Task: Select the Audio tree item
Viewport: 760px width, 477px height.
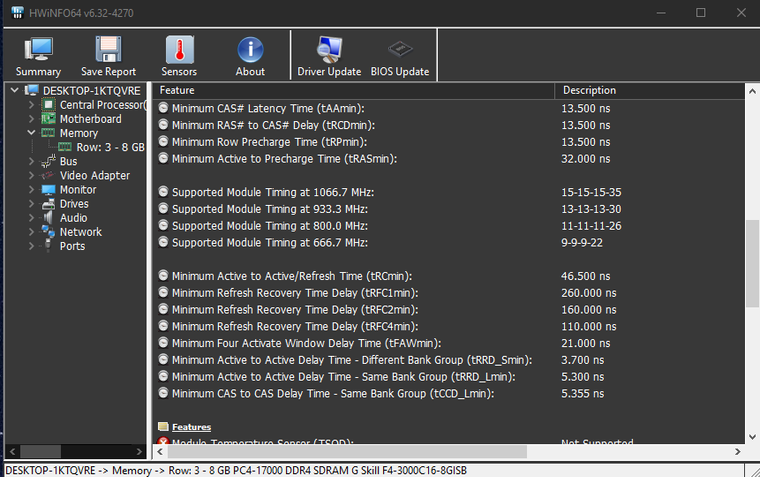Action: click(x=73, y=217)
